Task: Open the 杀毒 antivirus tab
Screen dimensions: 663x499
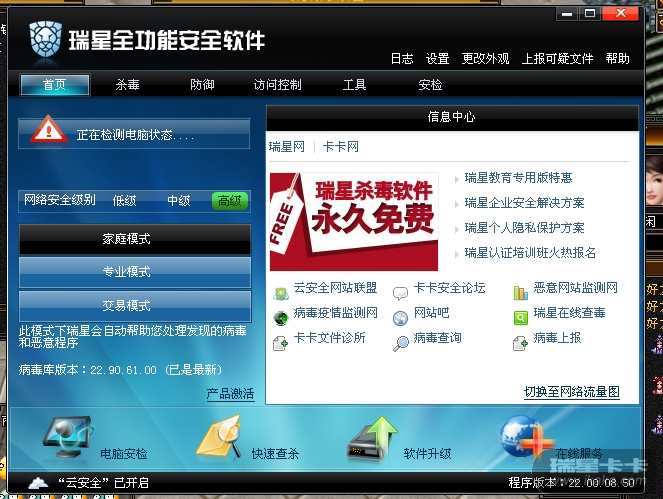Action: point(128,85)
